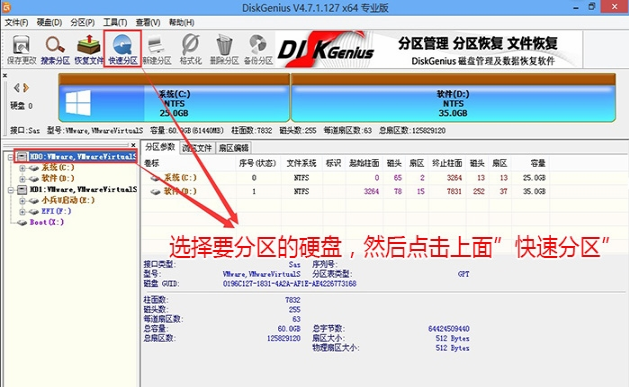Close the left disk tree panel

point(133,145)
